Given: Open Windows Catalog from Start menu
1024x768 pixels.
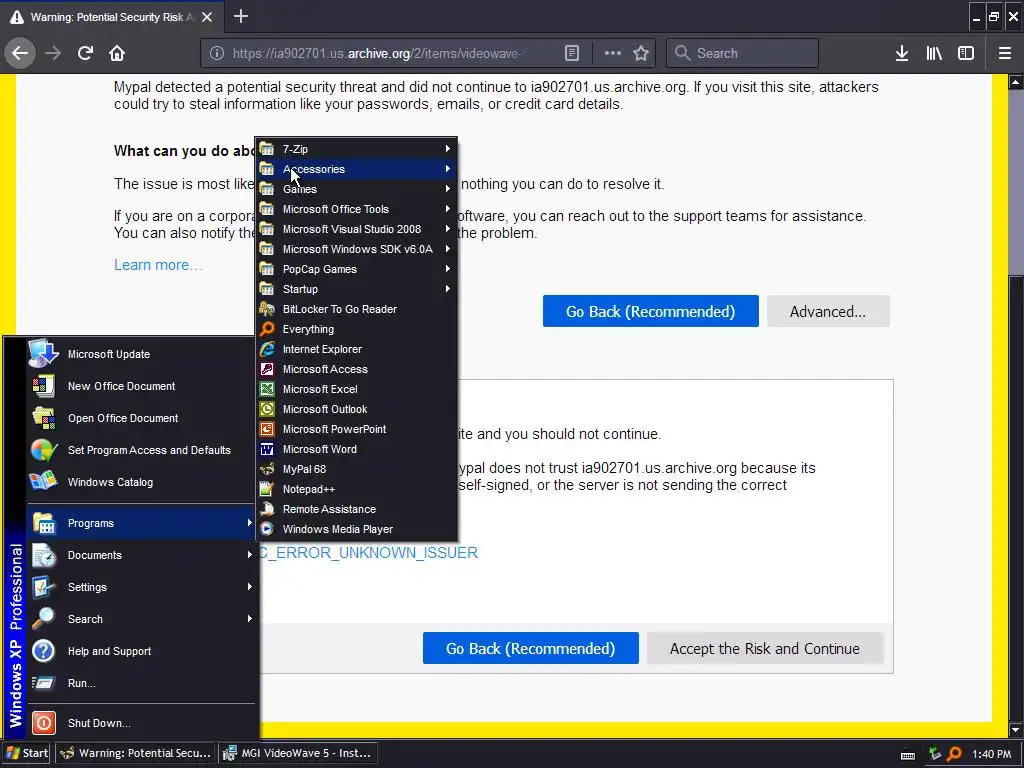Looking at the screenshot, I should coord(142,482).
